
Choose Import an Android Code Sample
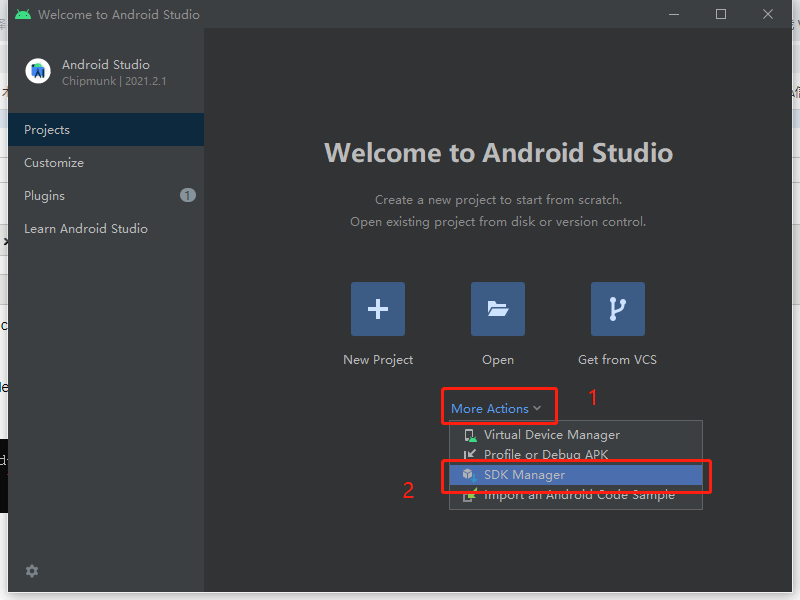point(576,495)
